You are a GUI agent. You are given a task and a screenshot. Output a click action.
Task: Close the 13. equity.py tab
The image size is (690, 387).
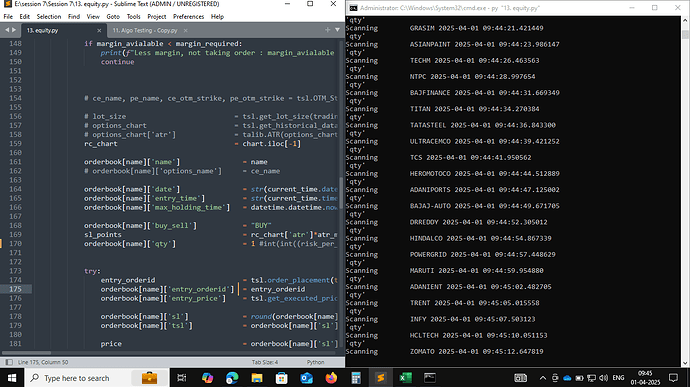(99, 30)
